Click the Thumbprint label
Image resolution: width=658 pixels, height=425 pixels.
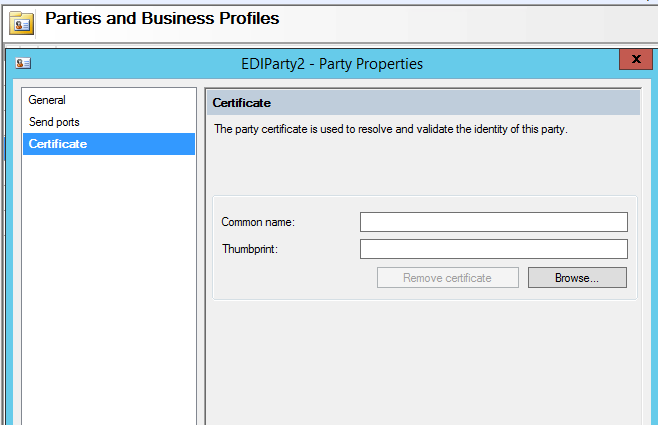pyautogui.click(x=250, y=249)
